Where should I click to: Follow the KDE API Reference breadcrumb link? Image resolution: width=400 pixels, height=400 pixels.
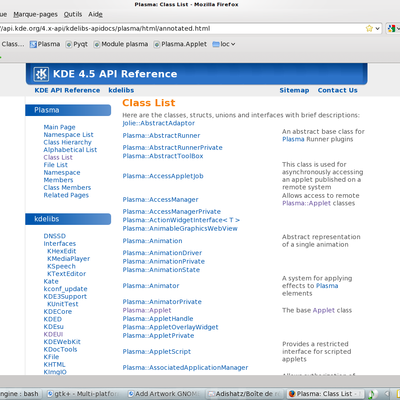67,90
